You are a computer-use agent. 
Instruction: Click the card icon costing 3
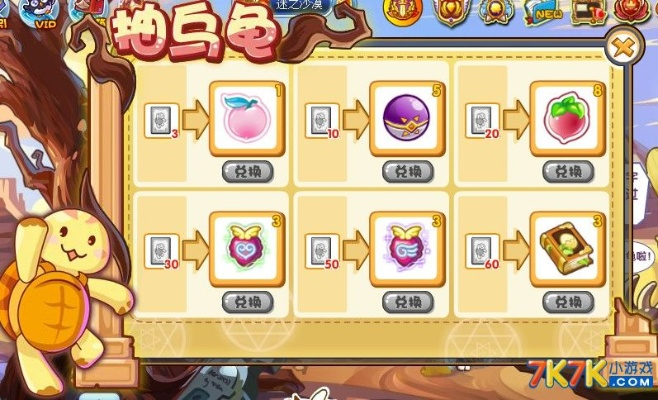pos(162,121)
